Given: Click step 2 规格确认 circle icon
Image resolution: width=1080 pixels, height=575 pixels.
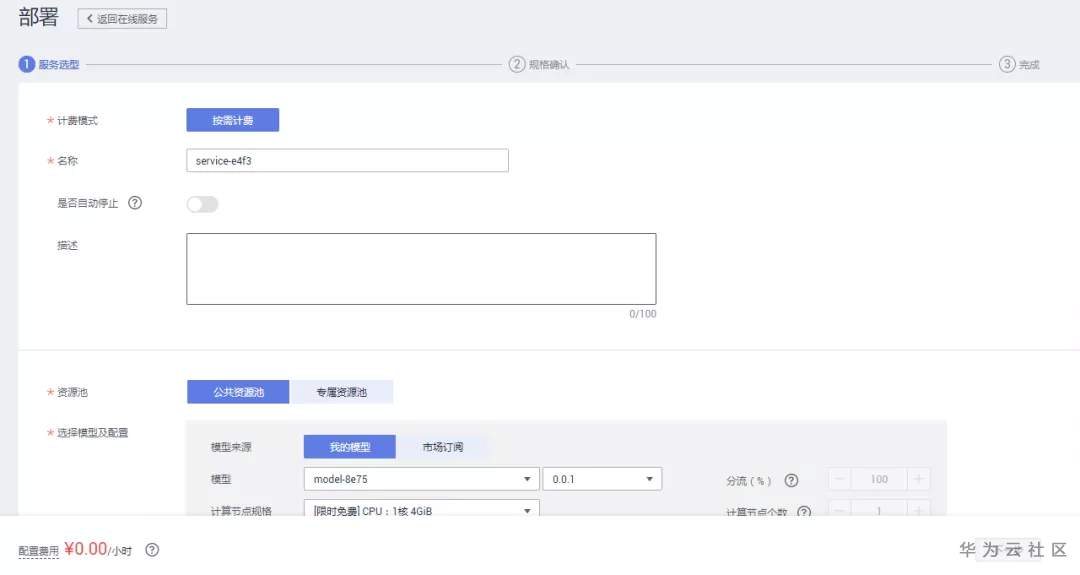Looking at the screenshot, I should [x=517, y=64].
